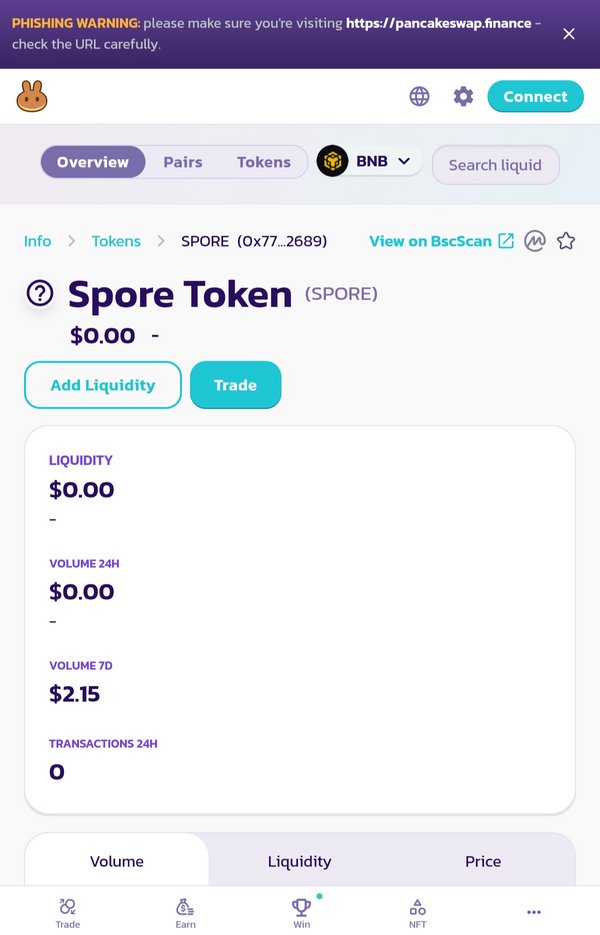Image resolution: width=600 pixels, height=935 pixels.
Task: Switch to the Tokens view
Action: [x=264, y=162]
